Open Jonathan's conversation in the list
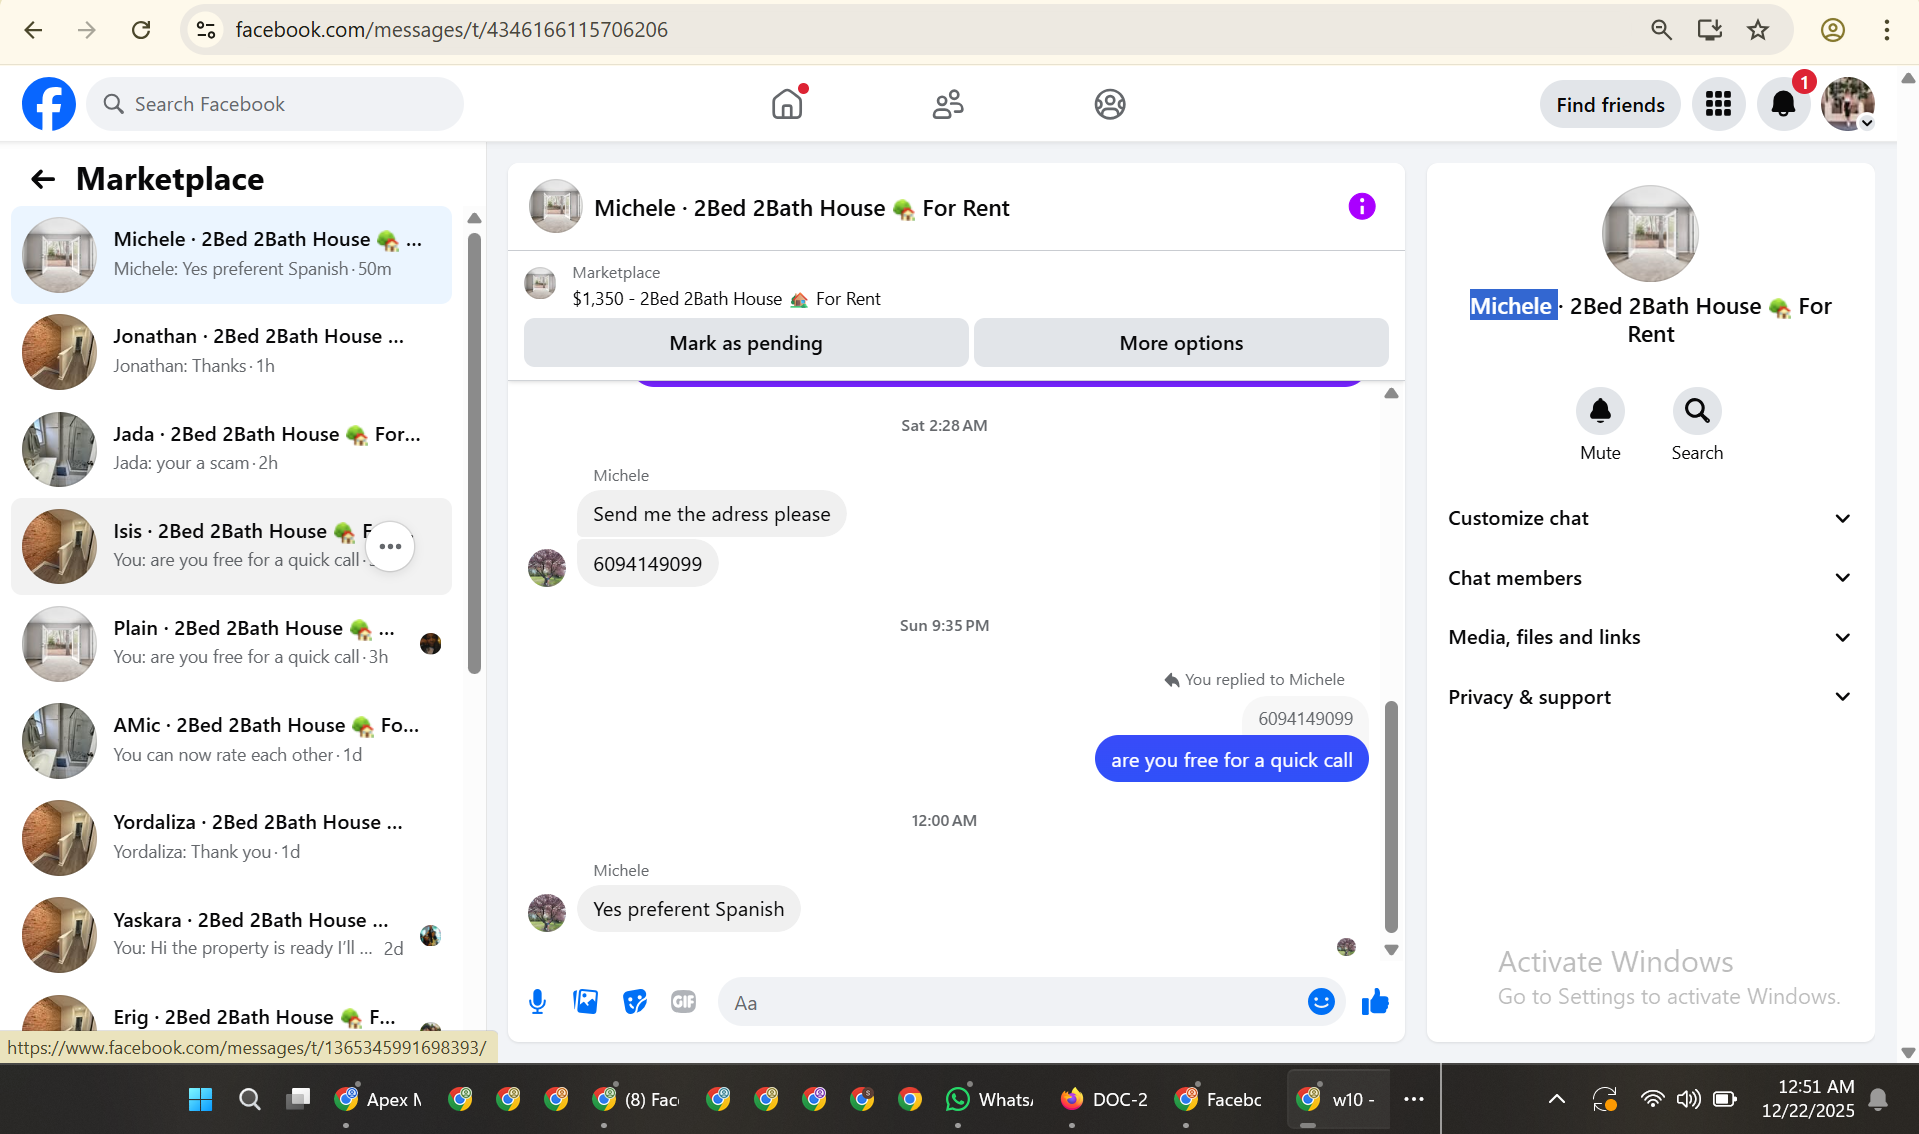 click(231, 351)
